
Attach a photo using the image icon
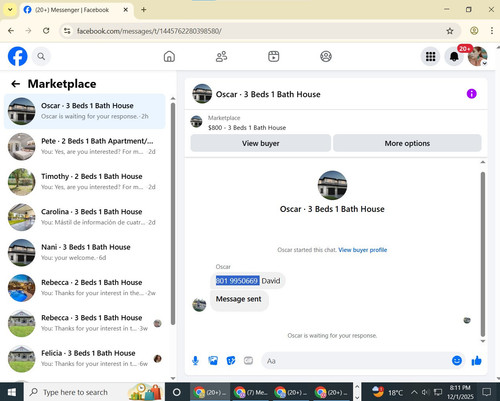213,361
